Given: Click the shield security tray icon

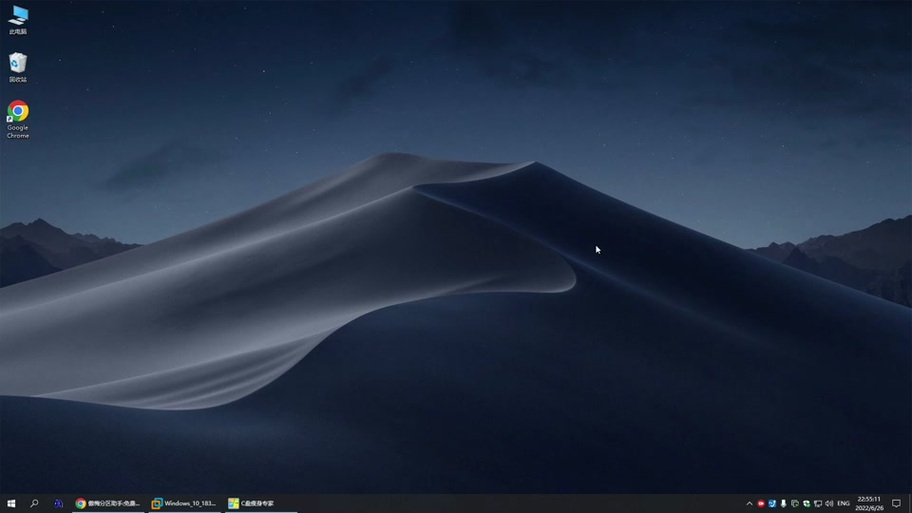Looking at the screenshot, I should [806, 503].
